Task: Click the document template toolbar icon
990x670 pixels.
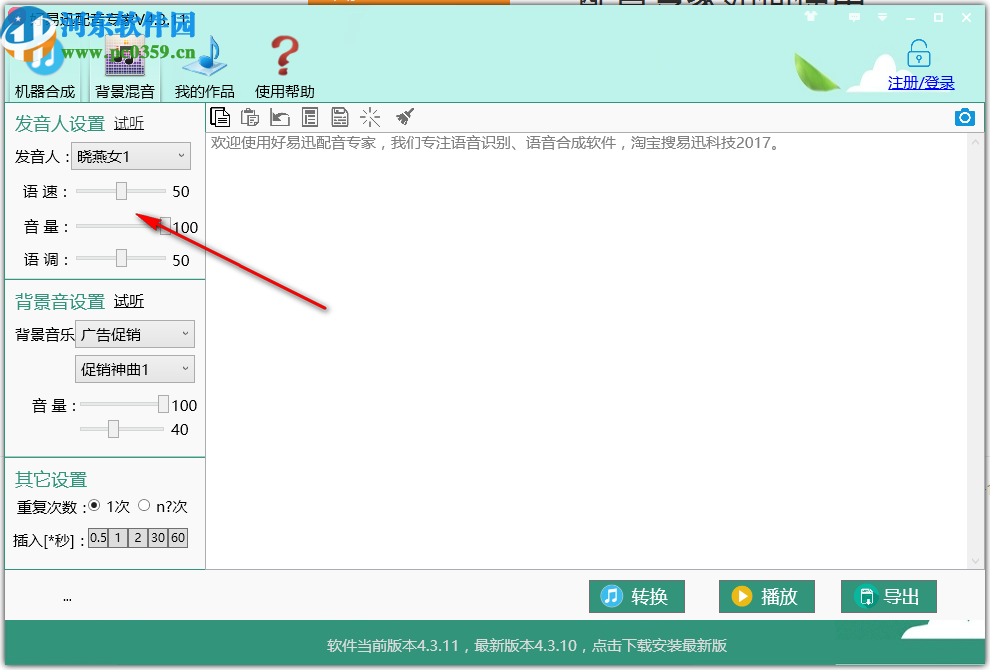Action: pyautogui.click(x=310, y=117)
